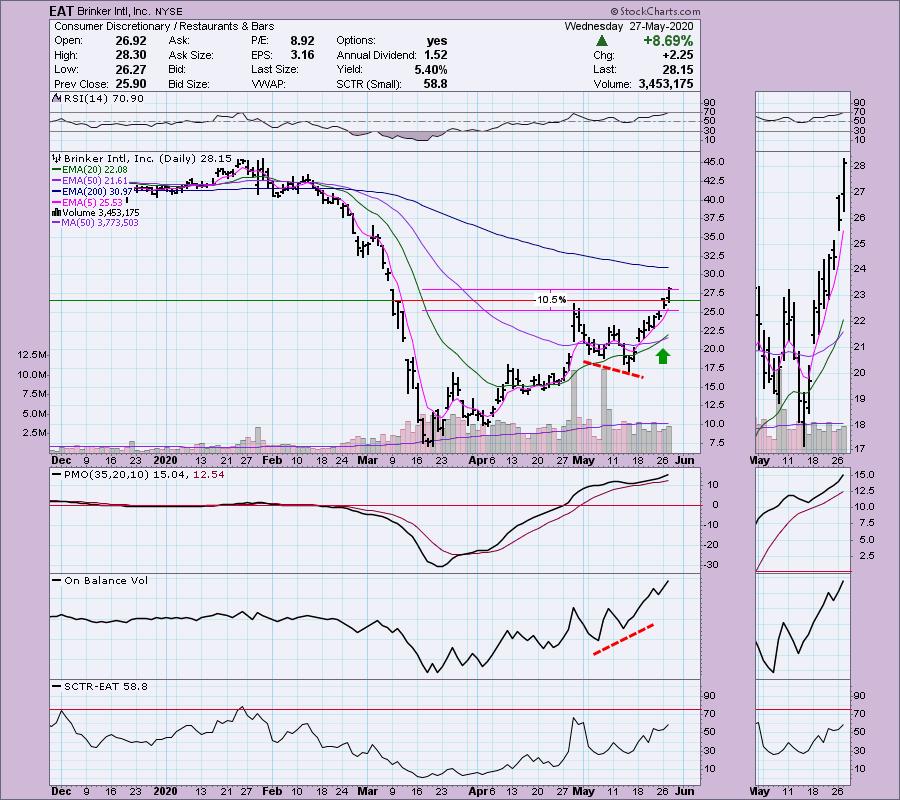900x800 pixels.
Task: Click the Prev Close value 25.90
Action: pyautogui.click(x=131, y=84)
